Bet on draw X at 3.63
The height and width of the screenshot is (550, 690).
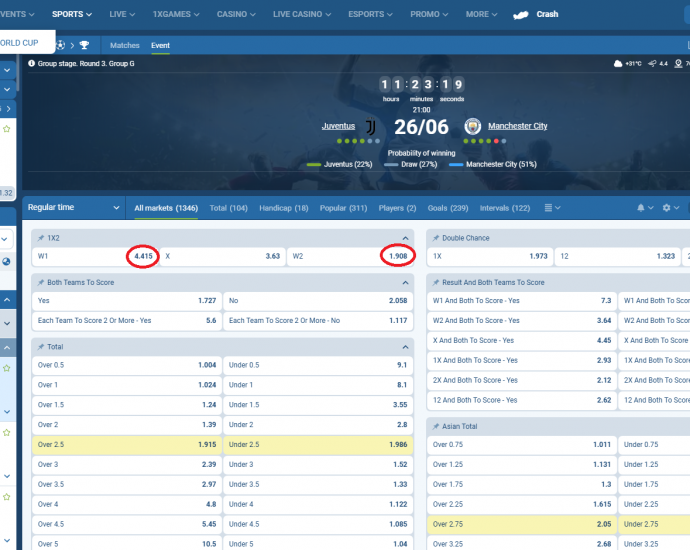click(x=223, y=256)
